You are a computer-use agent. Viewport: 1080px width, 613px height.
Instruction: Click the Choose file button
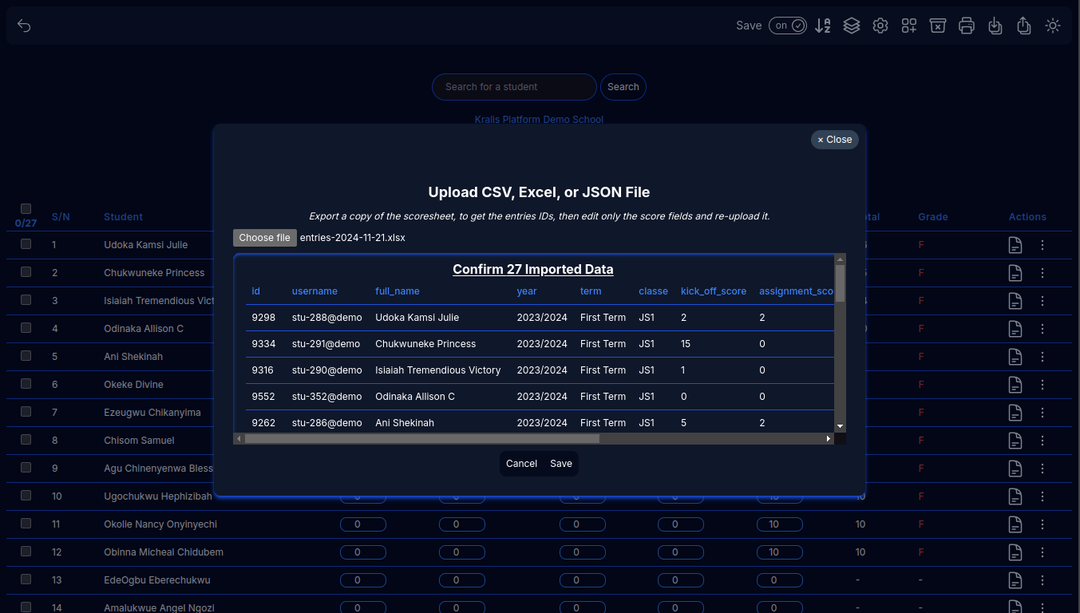(265, 238)
